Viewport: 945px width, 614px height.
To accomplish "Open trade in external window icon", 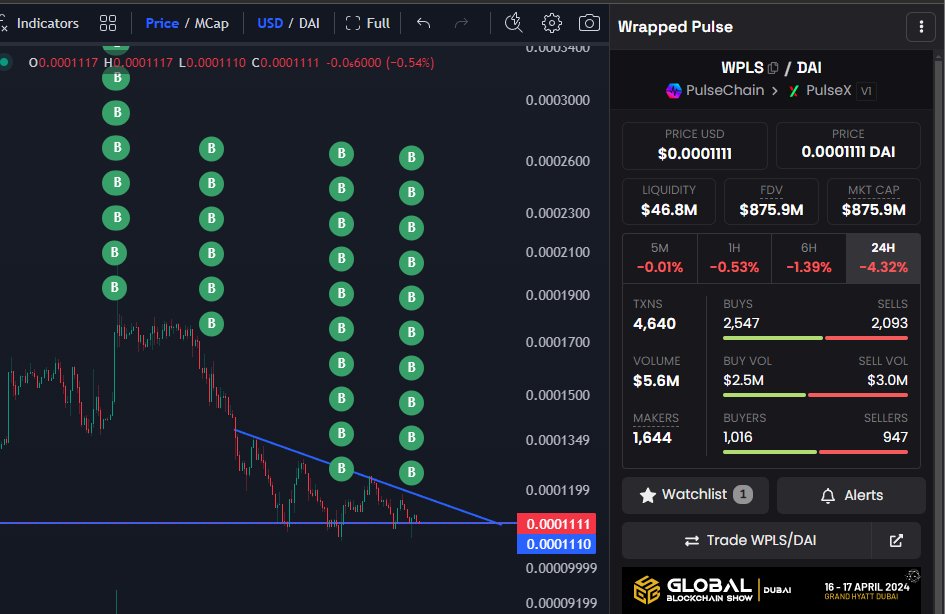I will 896,540.
